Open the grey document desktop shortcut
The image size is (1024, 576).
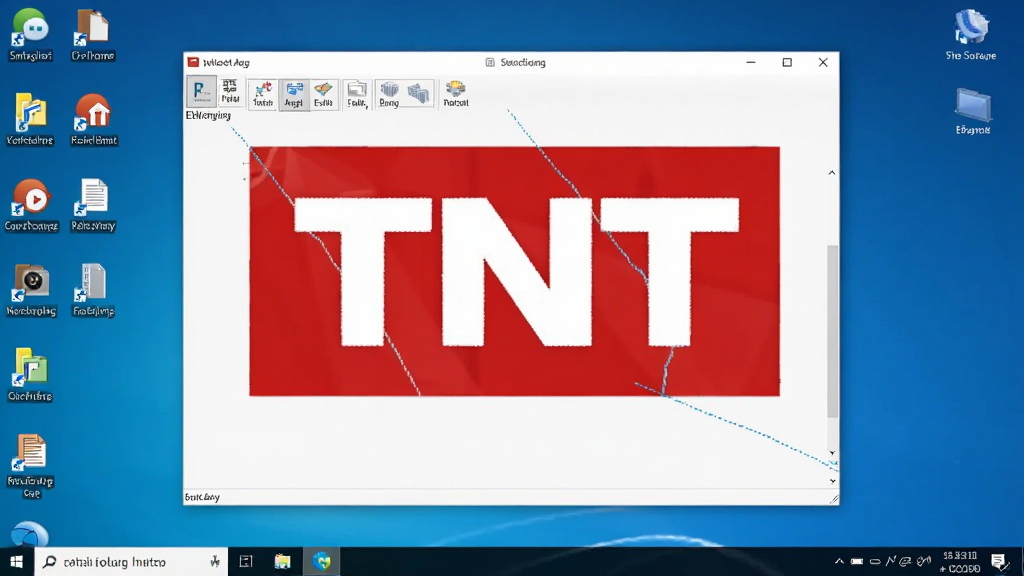click(93, 290)
